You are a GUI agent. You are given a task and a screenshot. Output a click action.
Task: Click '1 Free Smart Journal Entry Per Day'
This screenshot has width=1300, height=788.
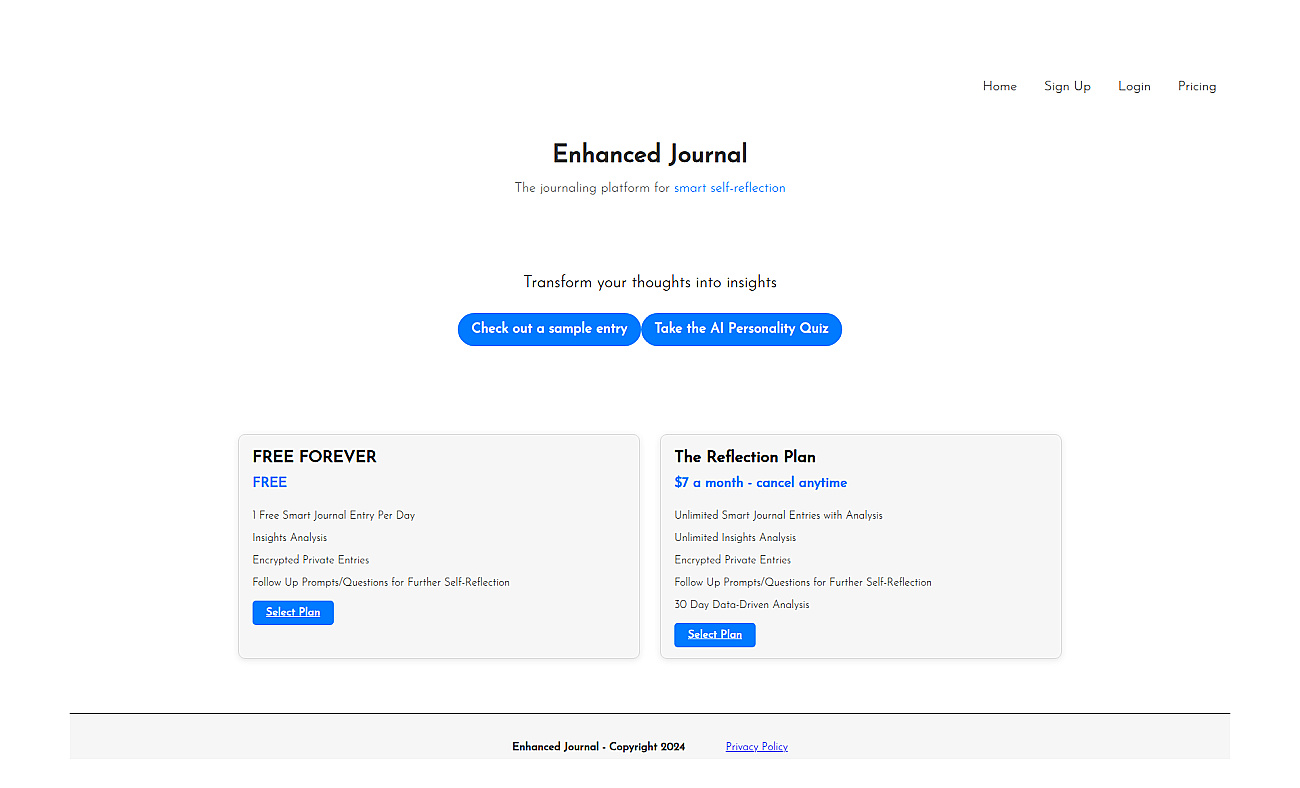coord(334,516)
